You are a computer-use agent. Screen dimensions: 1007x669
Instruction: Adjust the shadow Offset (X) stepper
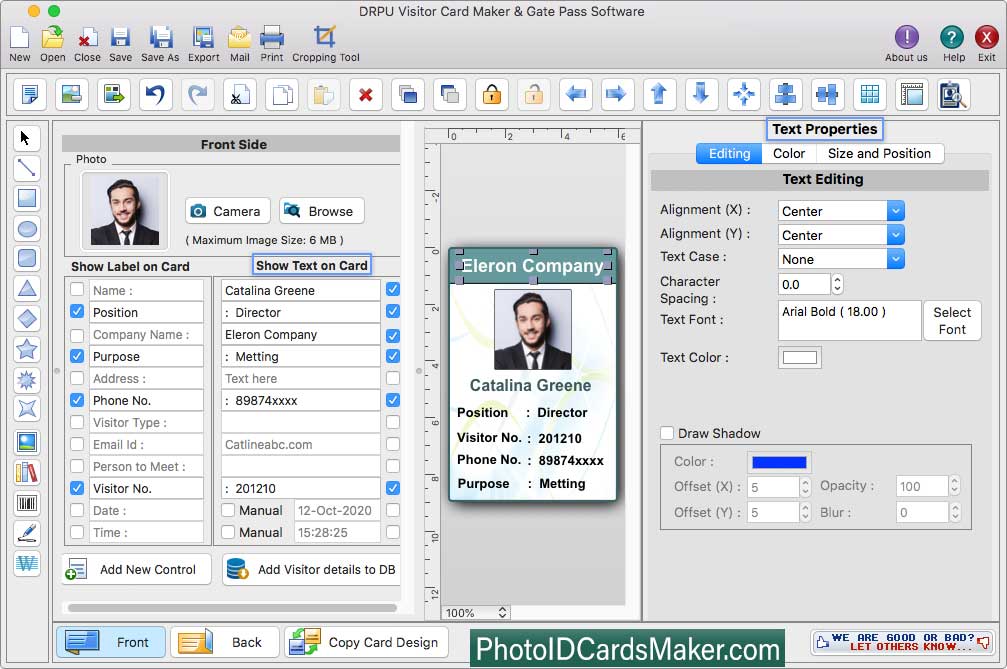tap(805, 487)
